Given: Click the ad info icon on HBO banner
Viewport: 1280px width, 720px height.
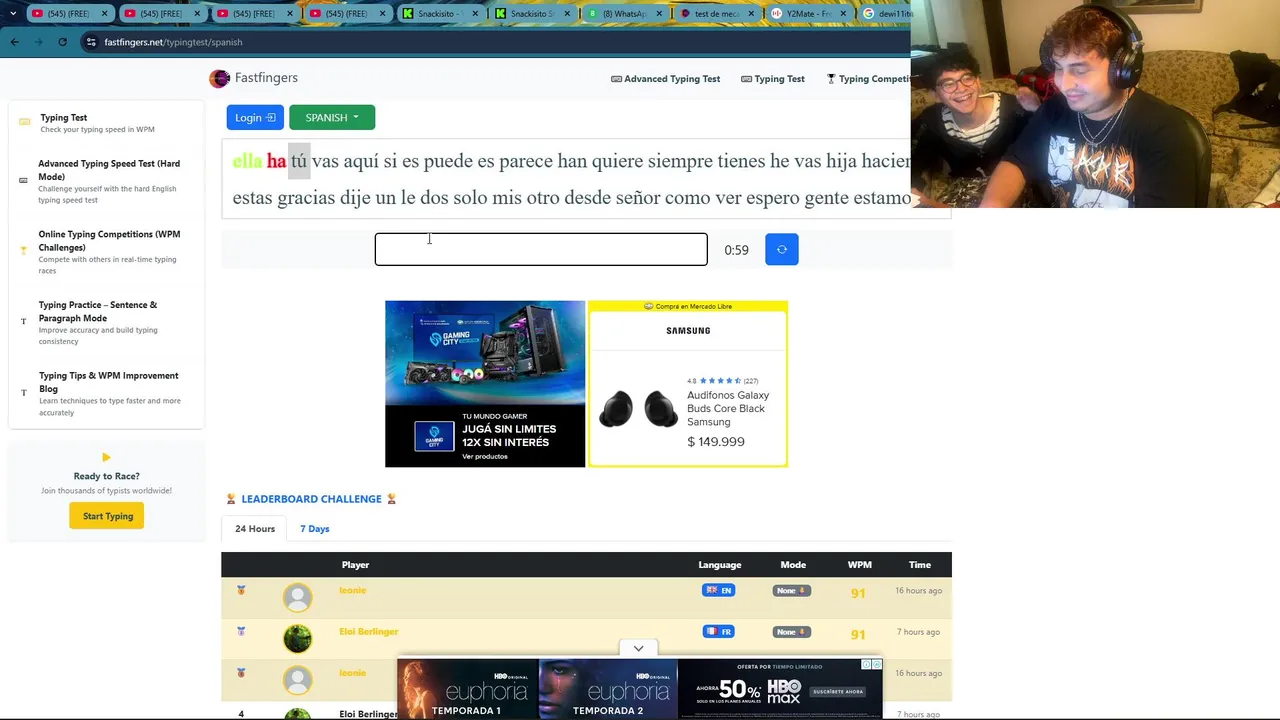Looking at the screenshot, I should point(866,664).
